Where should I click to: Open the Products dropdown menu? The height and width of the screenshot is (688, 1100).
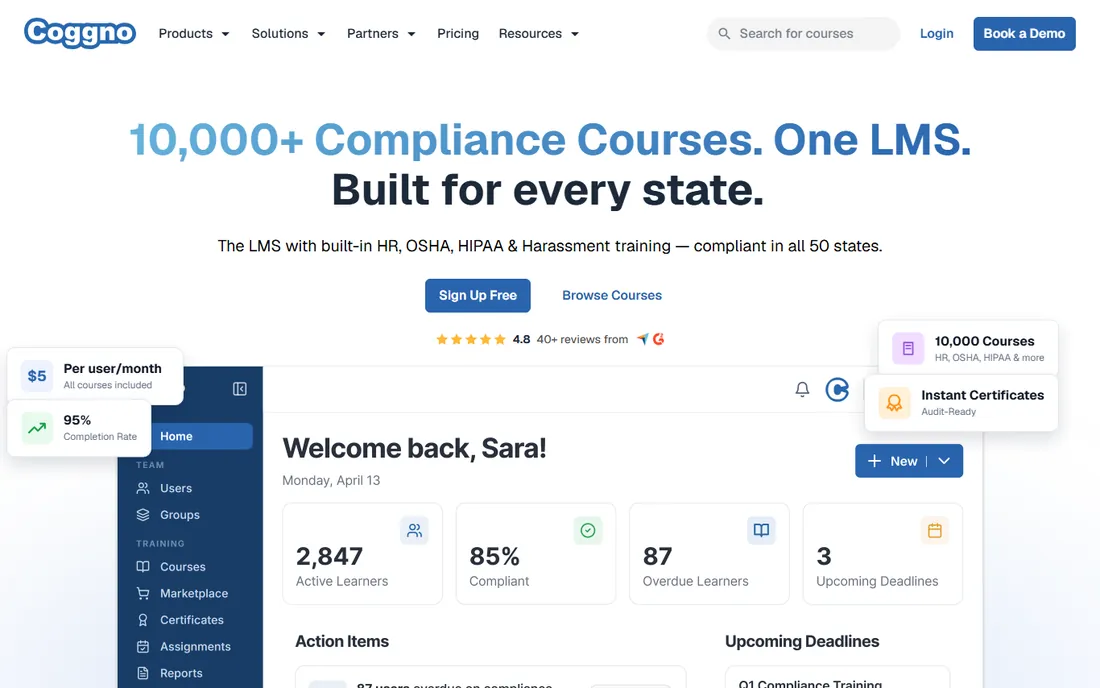(x=194, y=34)
